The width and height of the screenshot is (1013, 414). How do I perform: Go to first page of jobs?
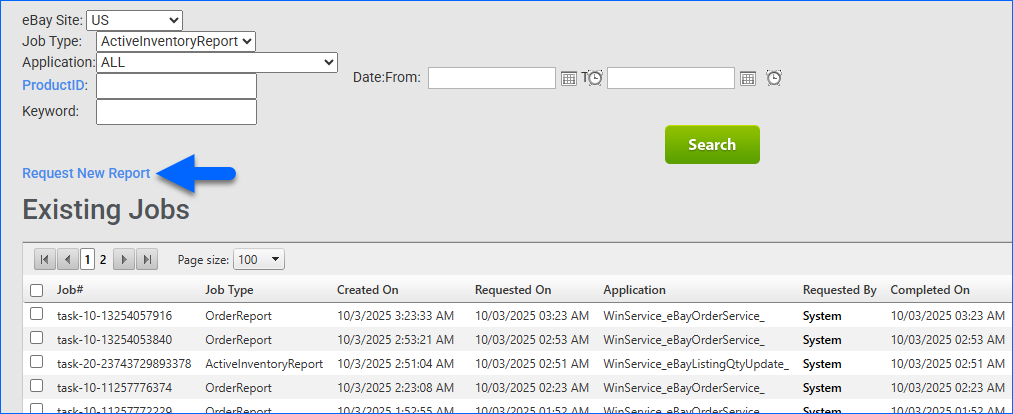tap(45, 260)
